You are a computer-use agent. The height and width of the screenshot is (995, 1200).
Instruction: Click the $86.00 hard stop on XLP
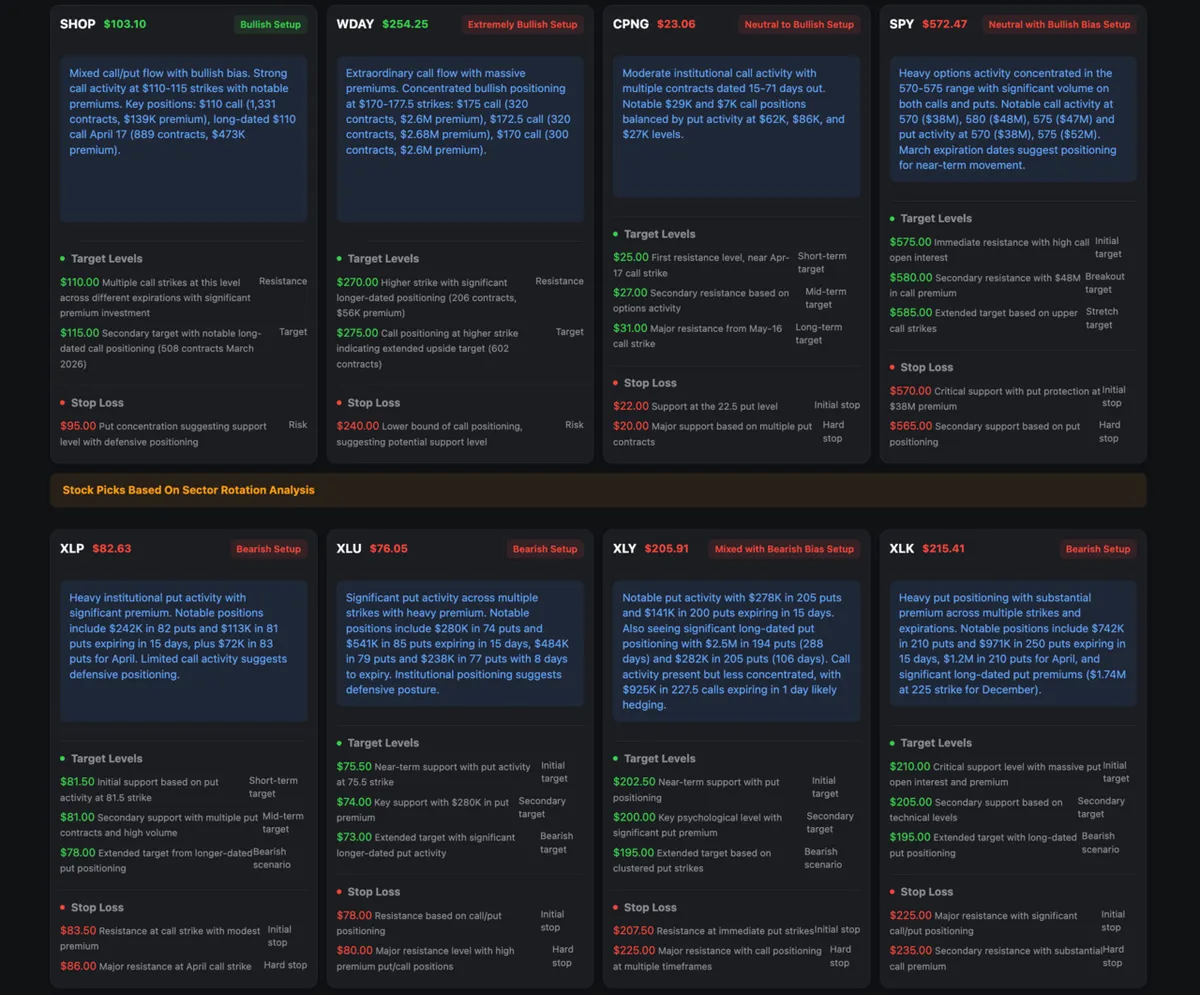(x=78, y=966)
